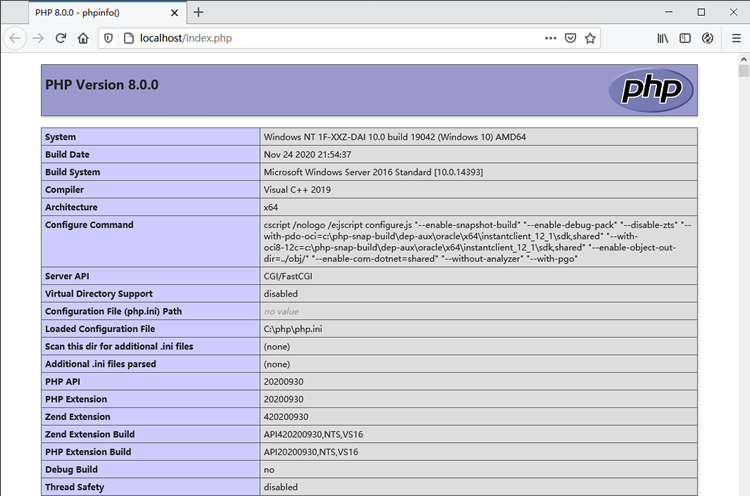Open the Firefox home page
This screenshot has width=750, height=496.
click(x=83, y=38)
